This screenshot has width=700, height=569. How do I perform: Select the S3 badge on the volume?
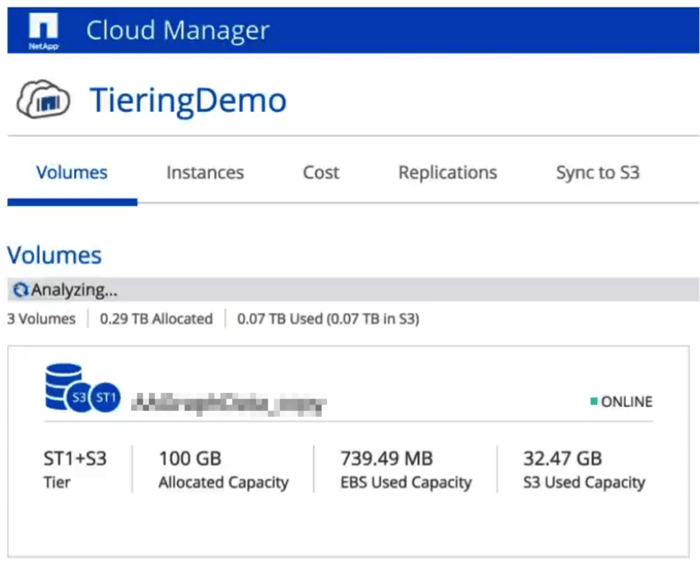[x=82, y=398]
